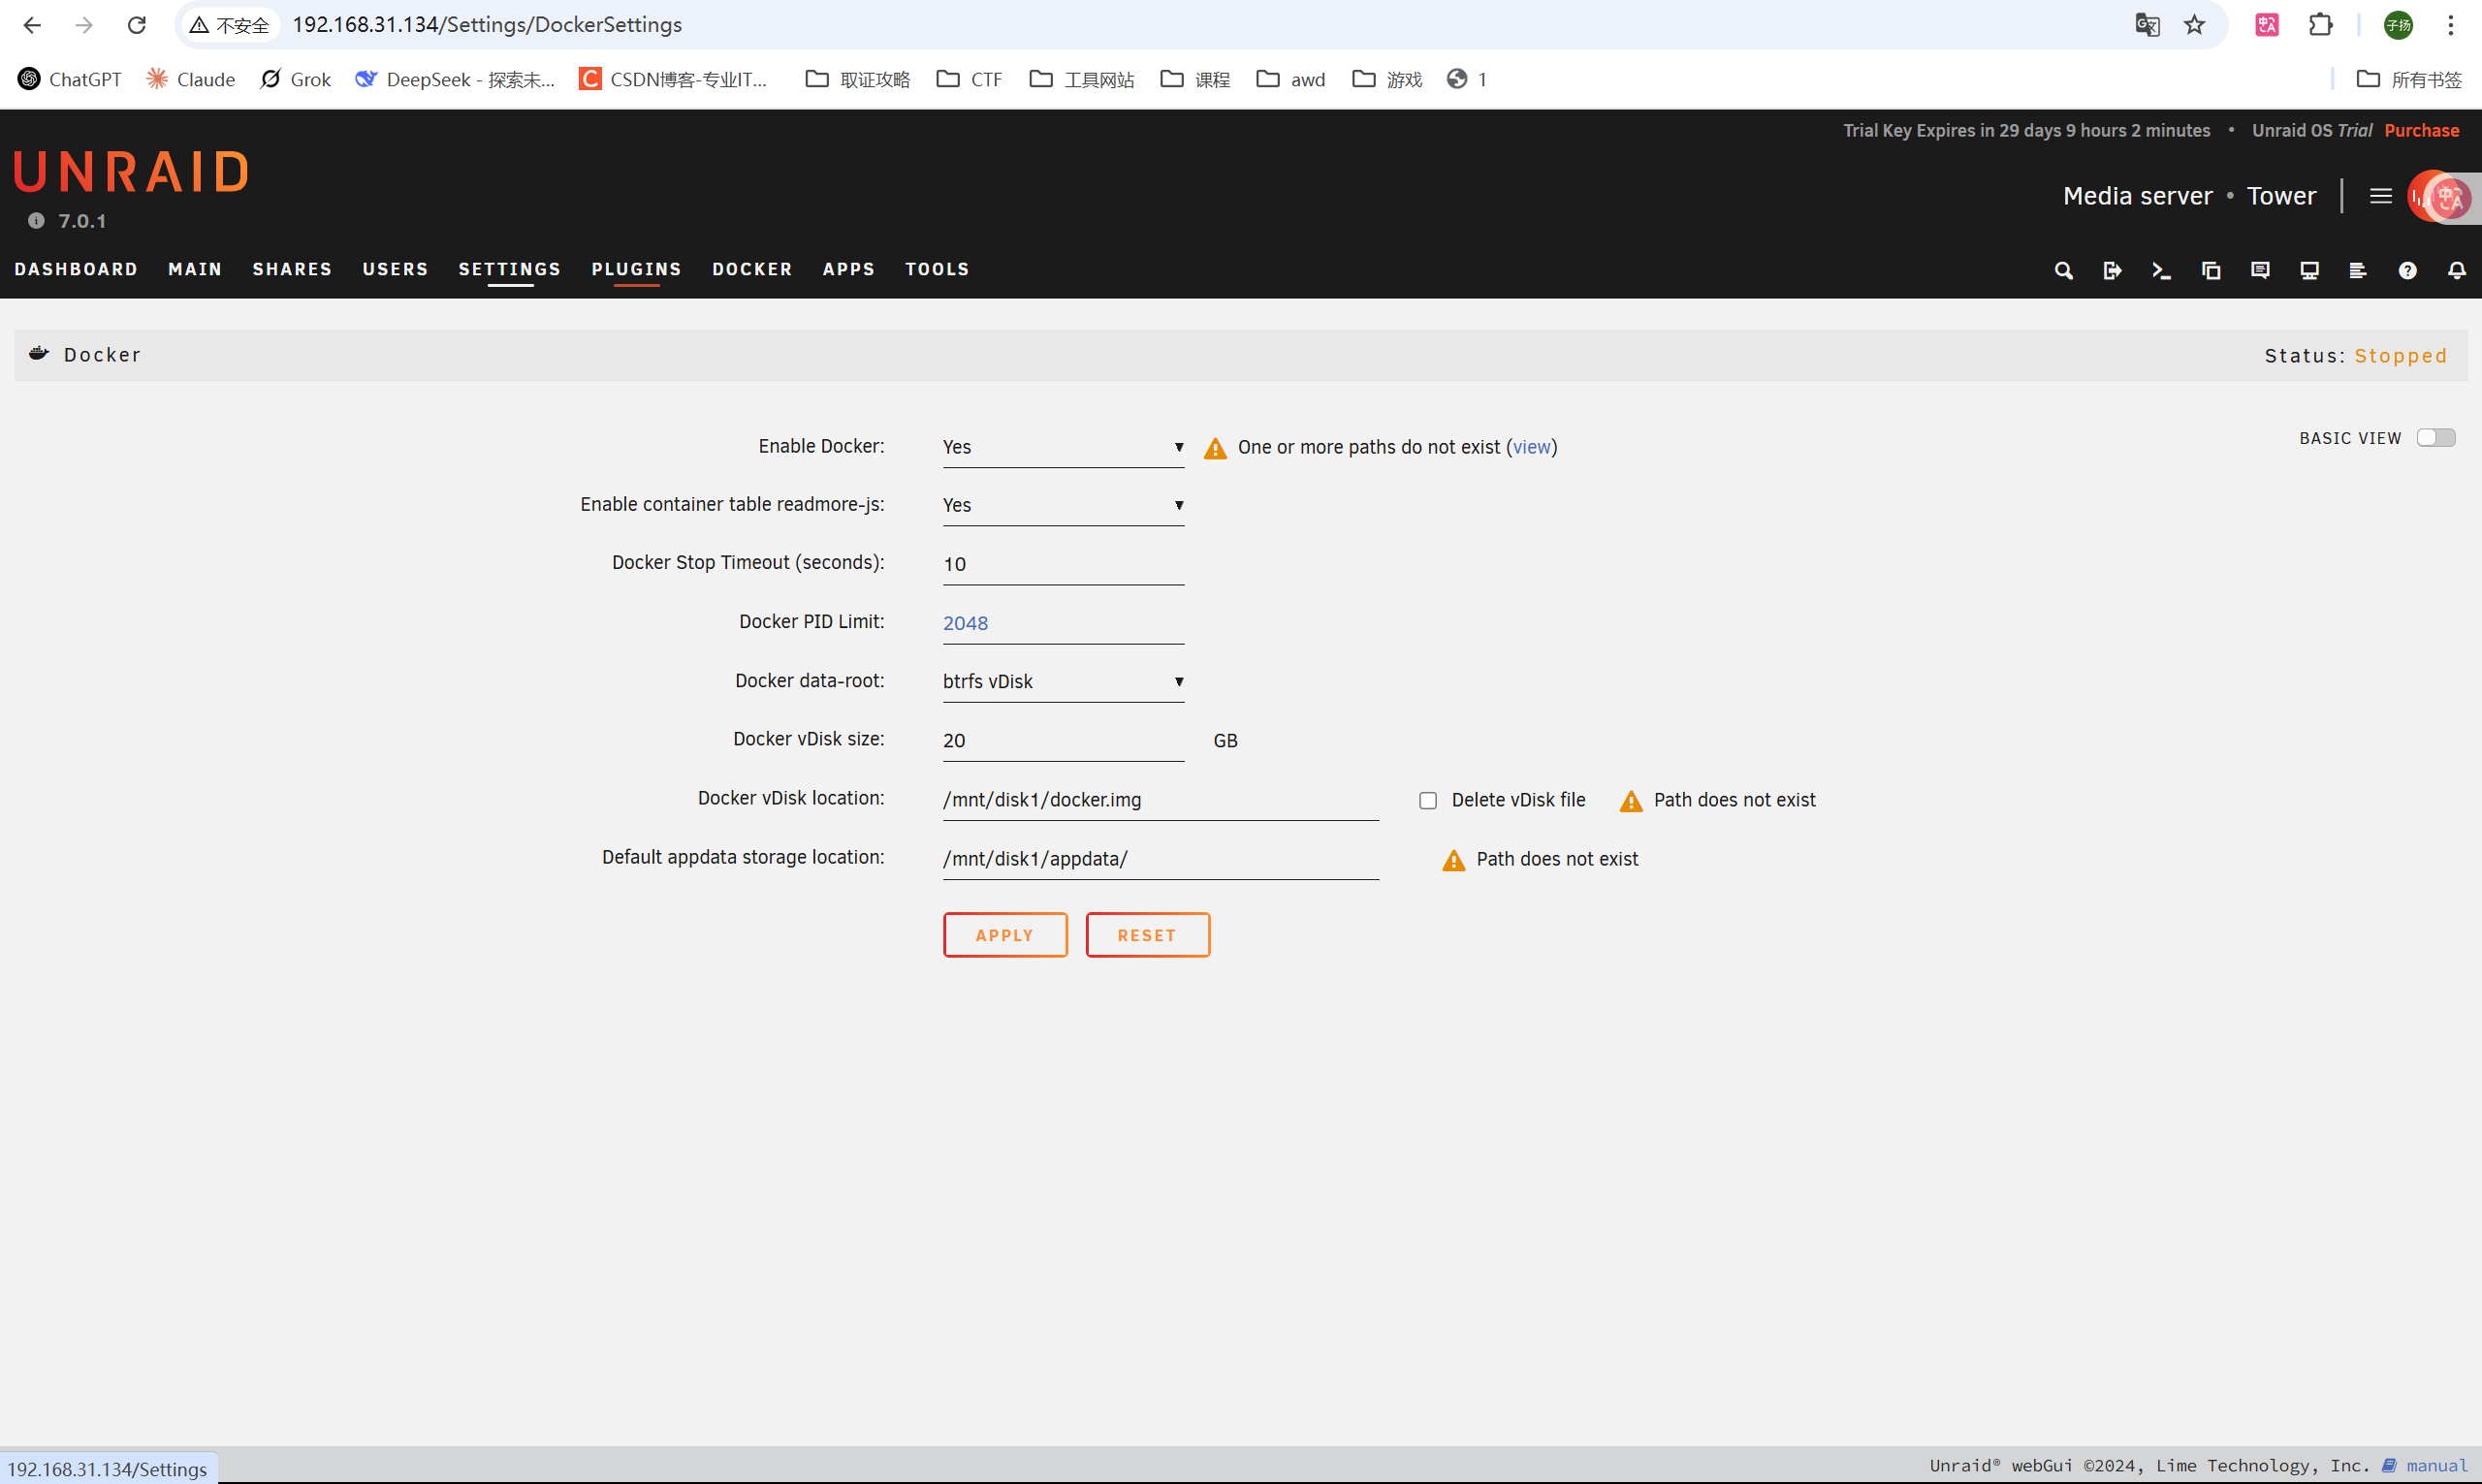Open the USERS tab
Image resolution: width=2482 pixels, height=1484 pixels.
395,269
